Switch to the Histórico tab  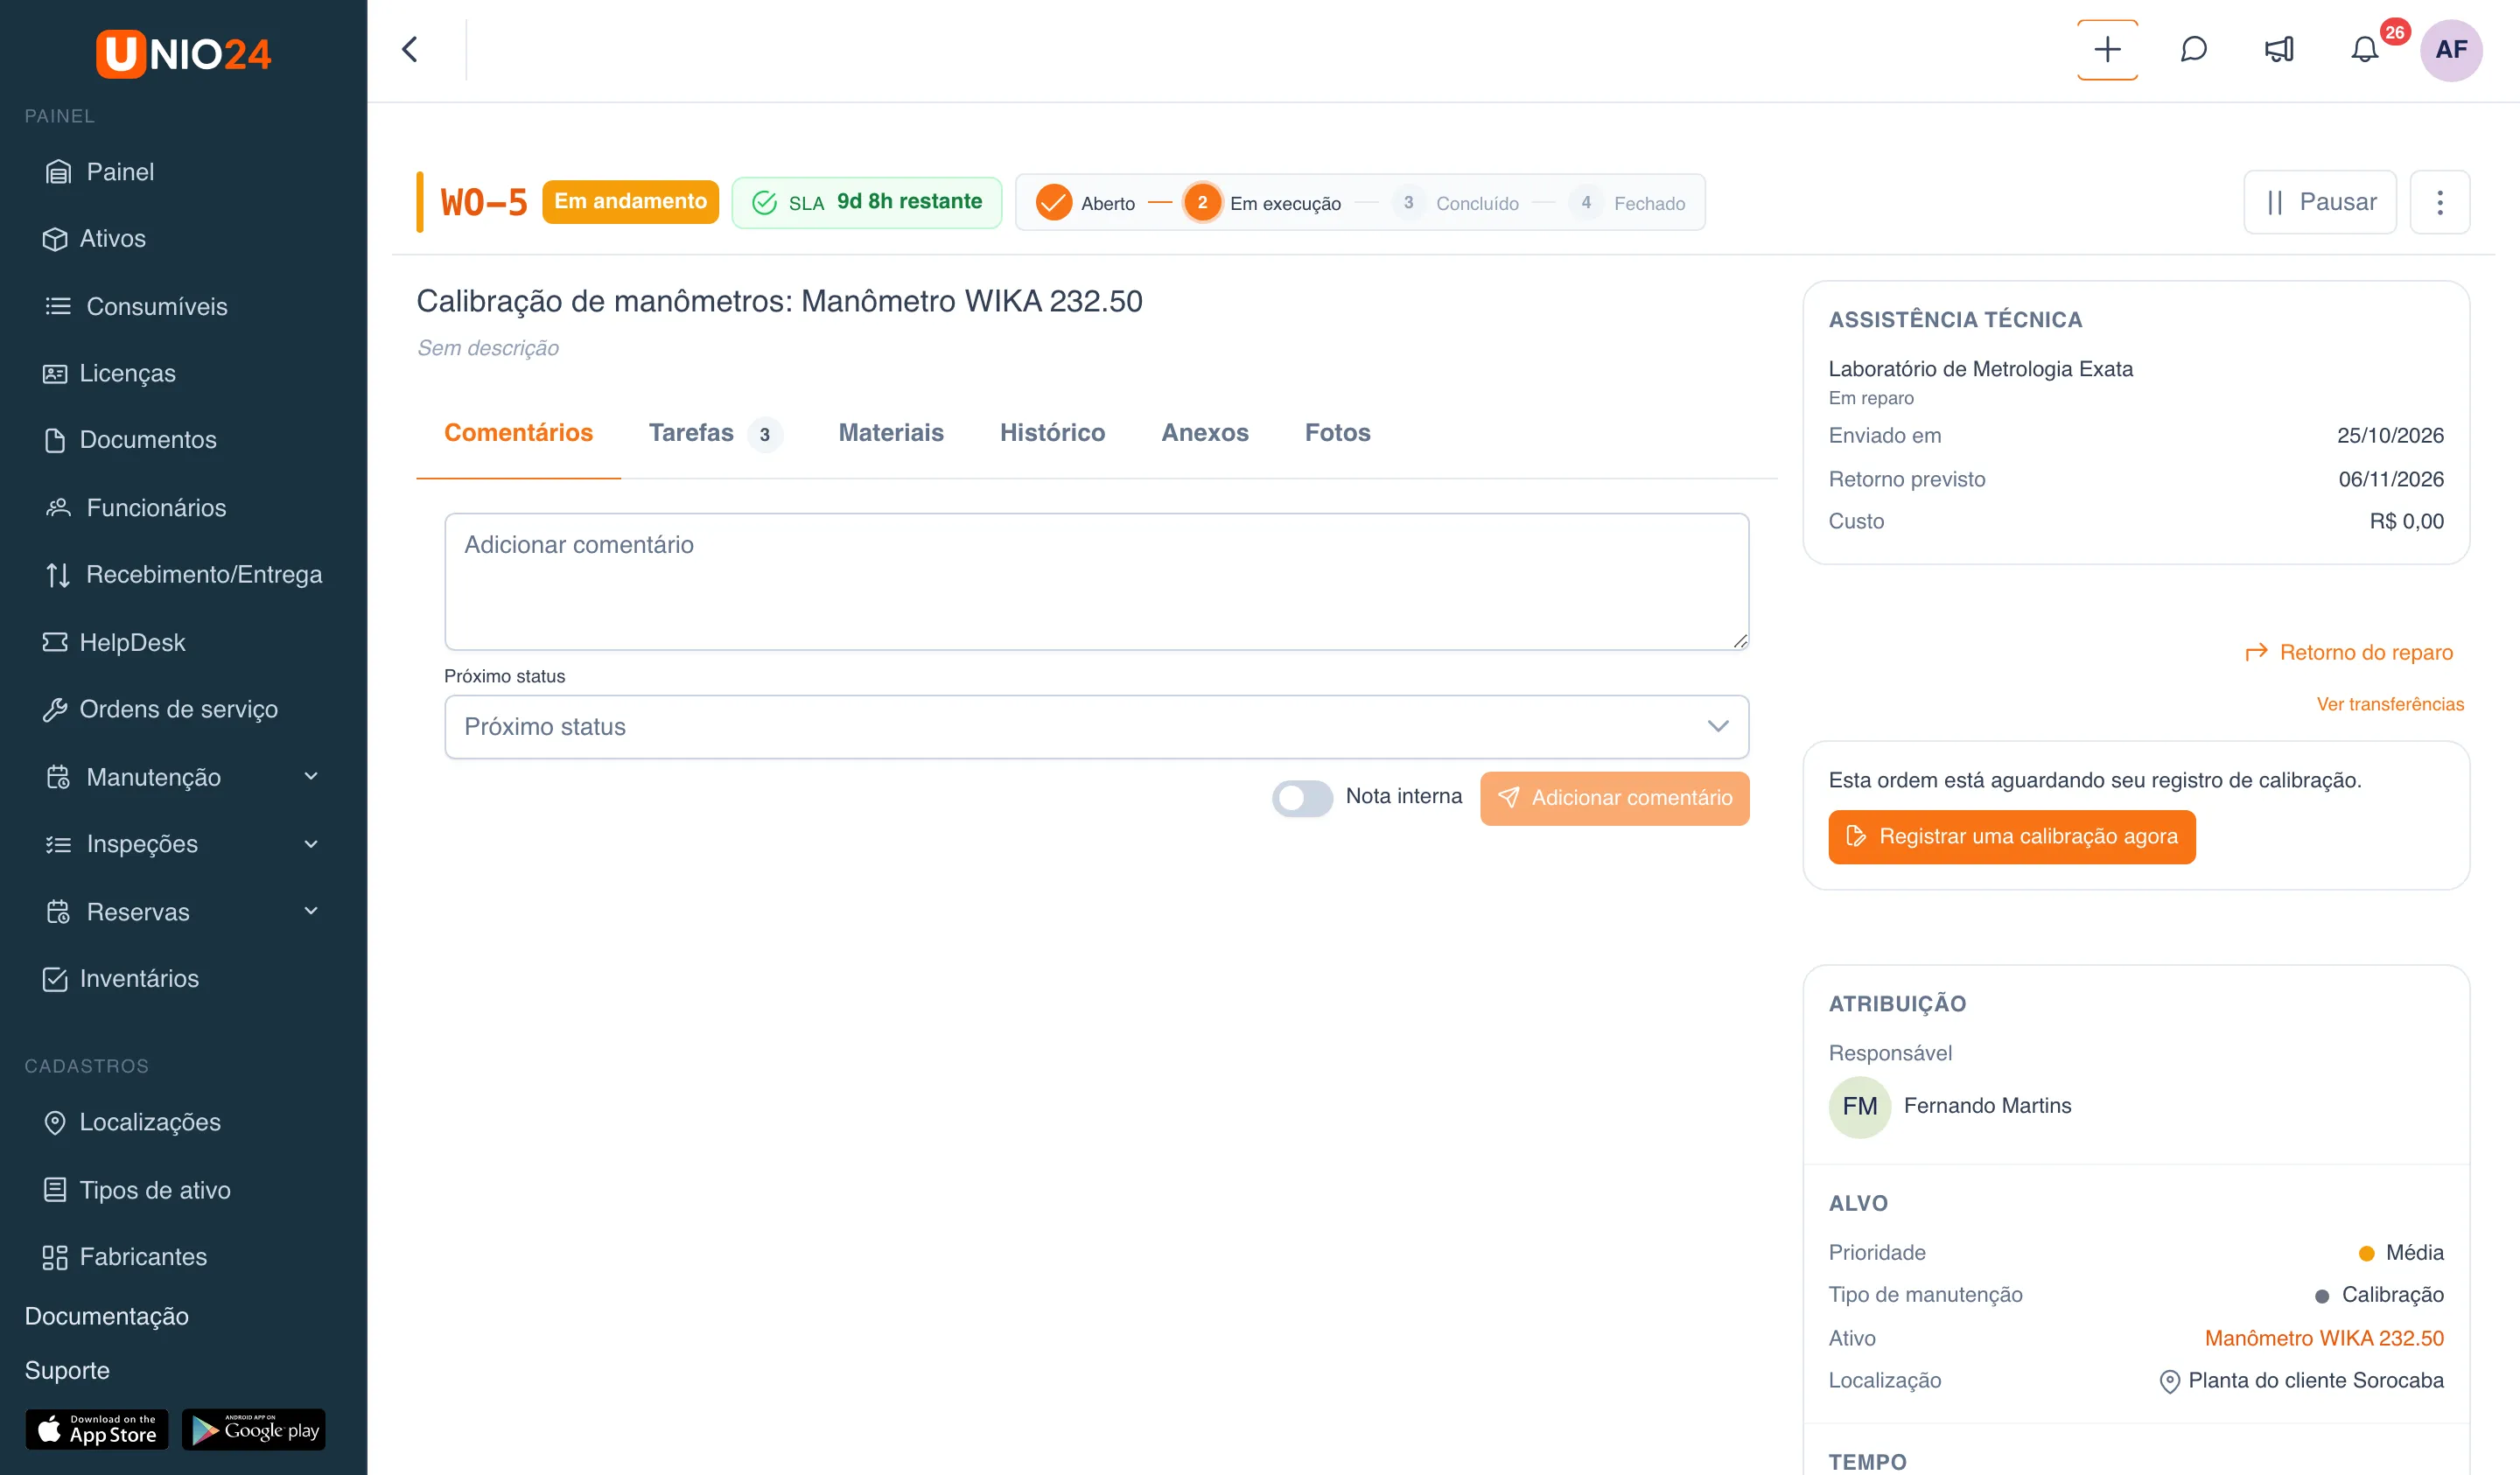1052,433
